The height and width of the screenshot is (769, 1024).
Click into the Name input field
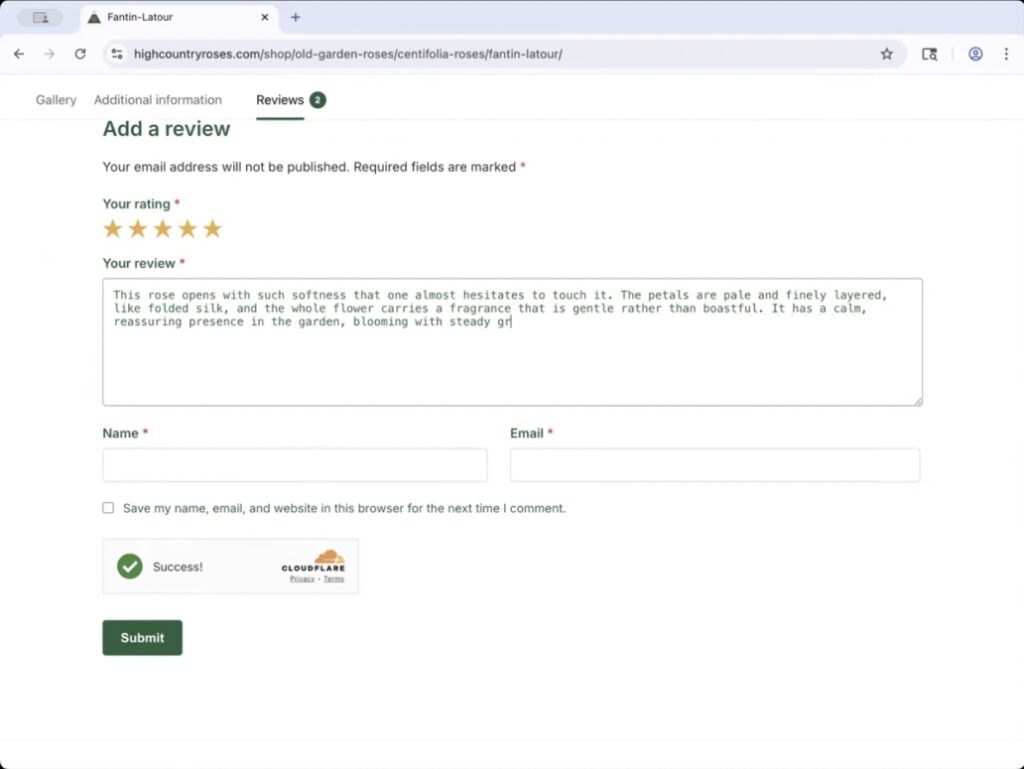pyautogui.click(x=295, y=465)
